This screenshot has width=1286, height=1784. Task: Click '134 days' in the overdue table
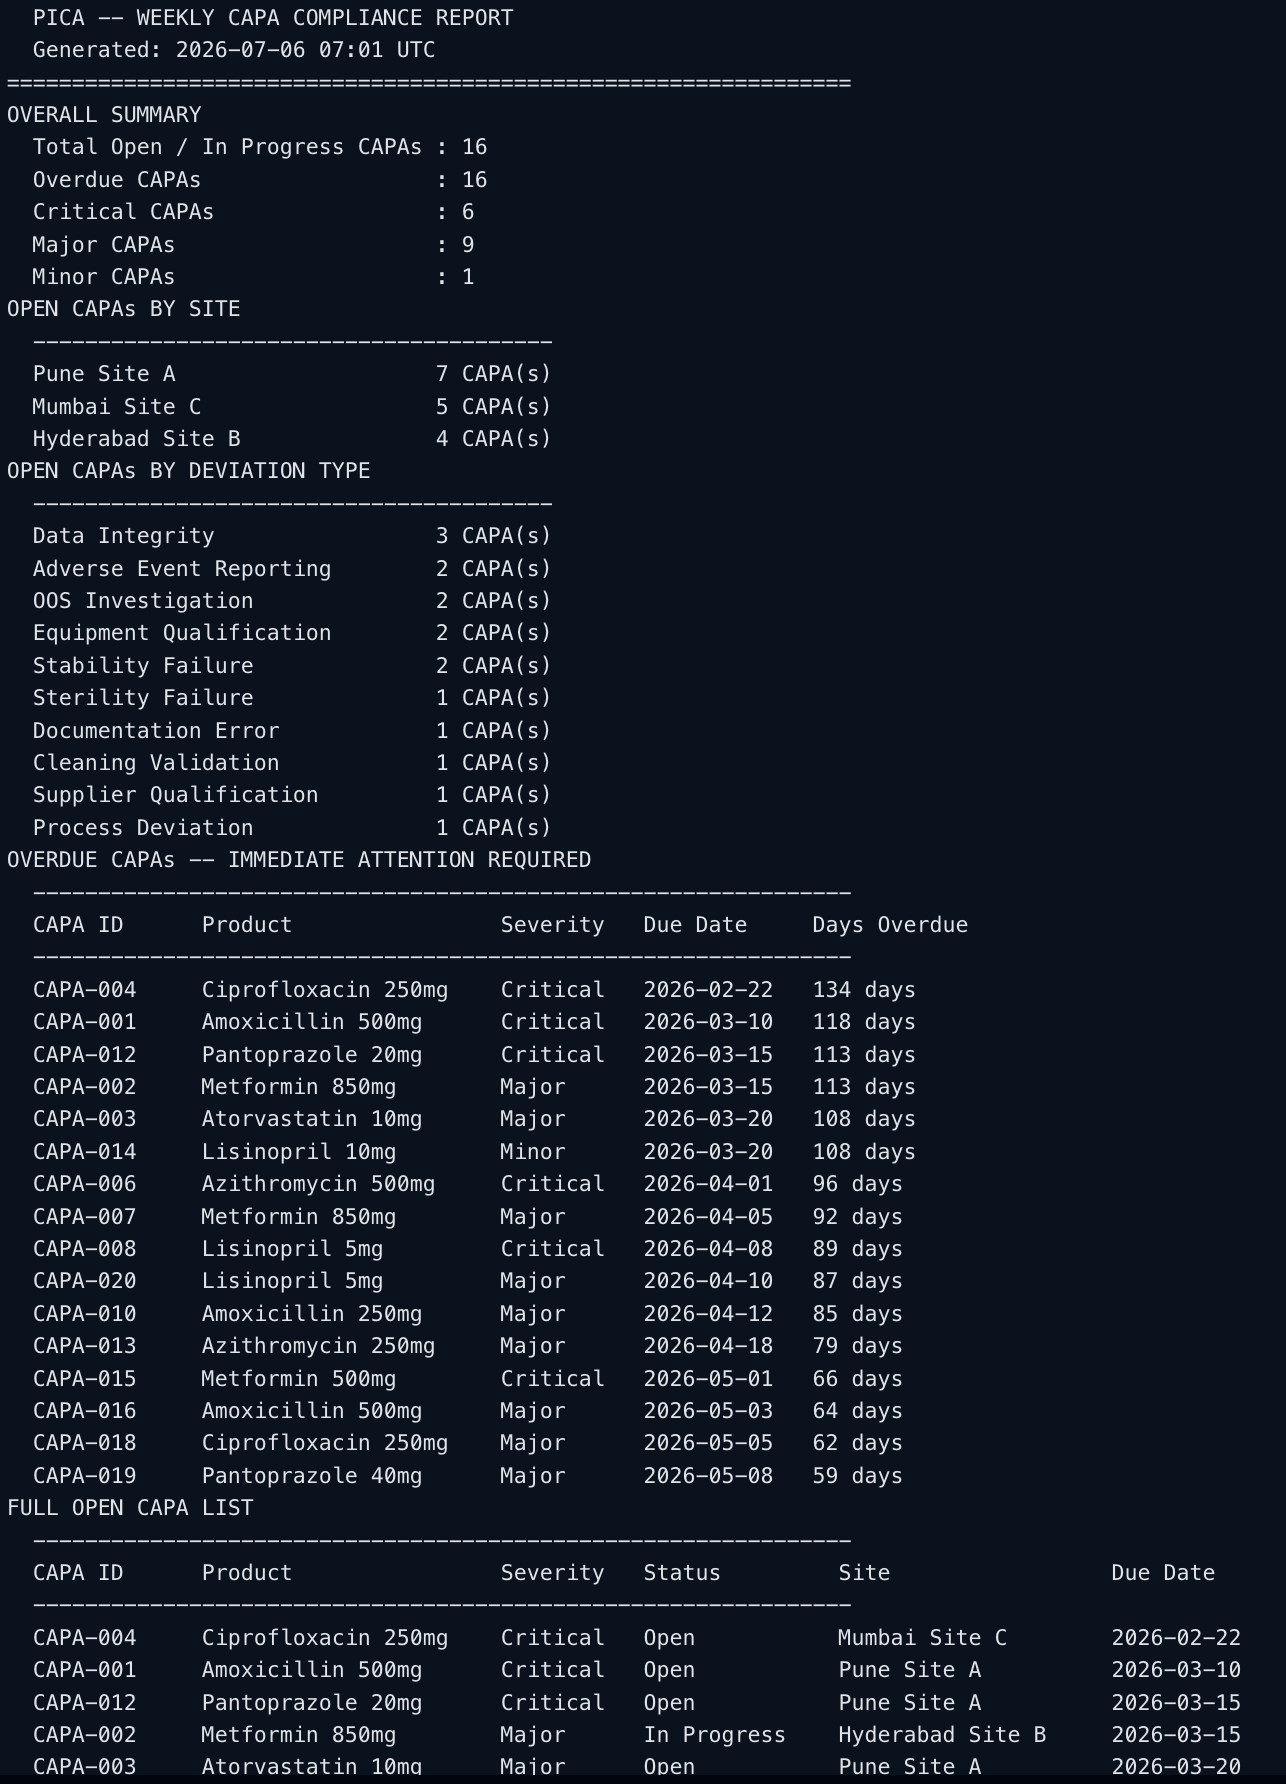pyautogui.click(x=864, y=990)
